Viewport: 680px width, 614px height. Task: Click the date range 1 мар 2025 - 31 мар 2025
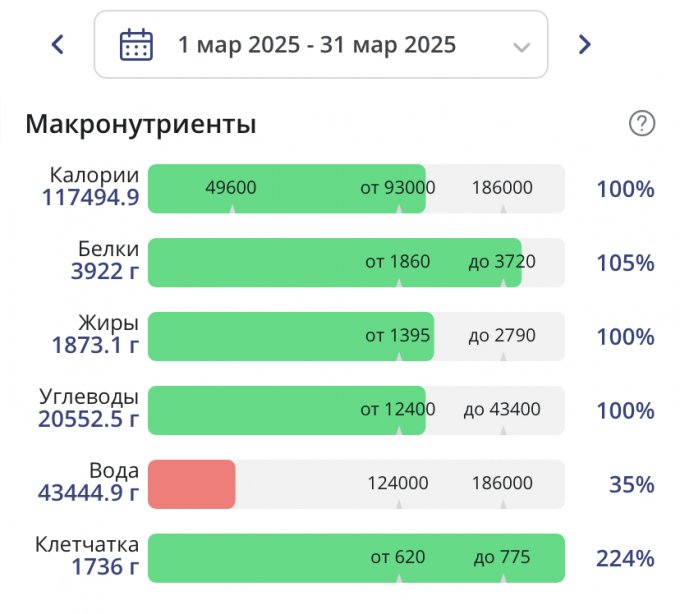click(316, 45)
